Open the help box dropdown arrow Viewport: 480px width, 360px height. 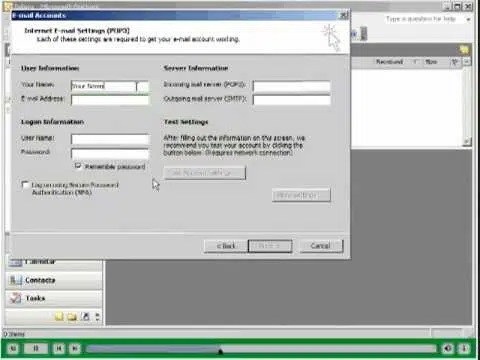(x=468, y=19)
